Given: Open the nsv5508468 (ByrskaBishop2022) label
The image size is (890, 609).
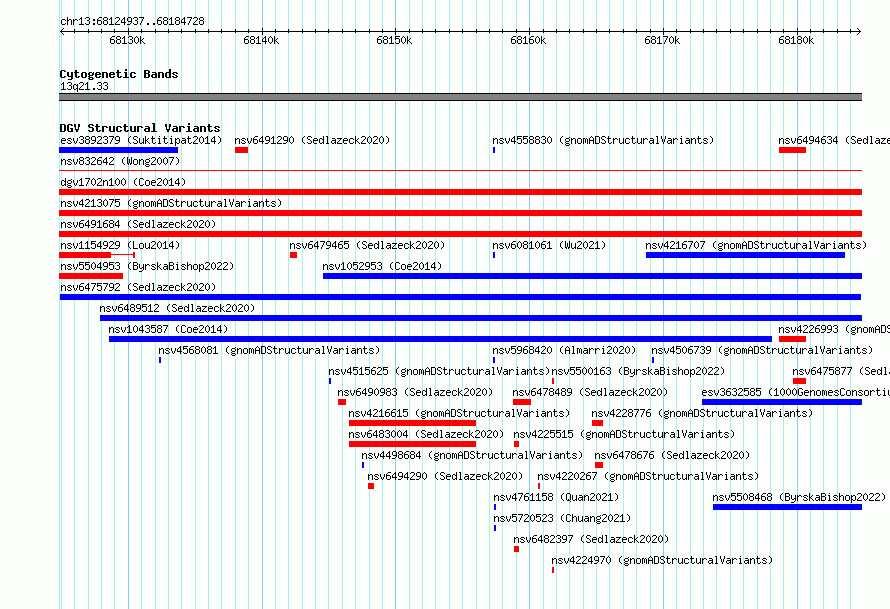Looking at the screenshot, I should pyautogui.click(x=799, y=497).
